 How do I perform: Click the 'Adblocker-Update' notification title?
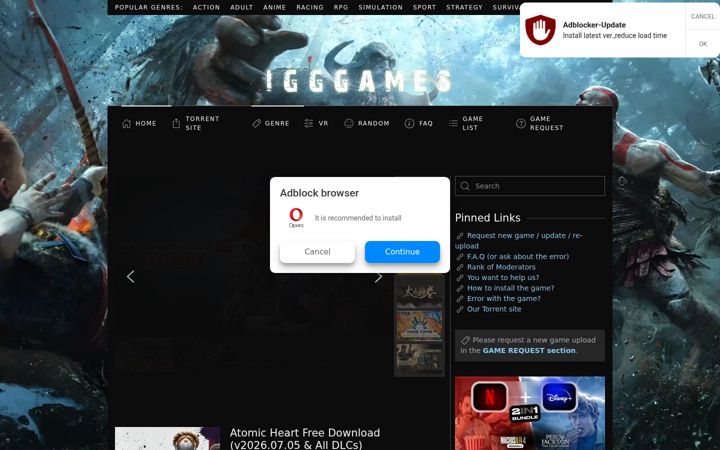tap(594, 25)
